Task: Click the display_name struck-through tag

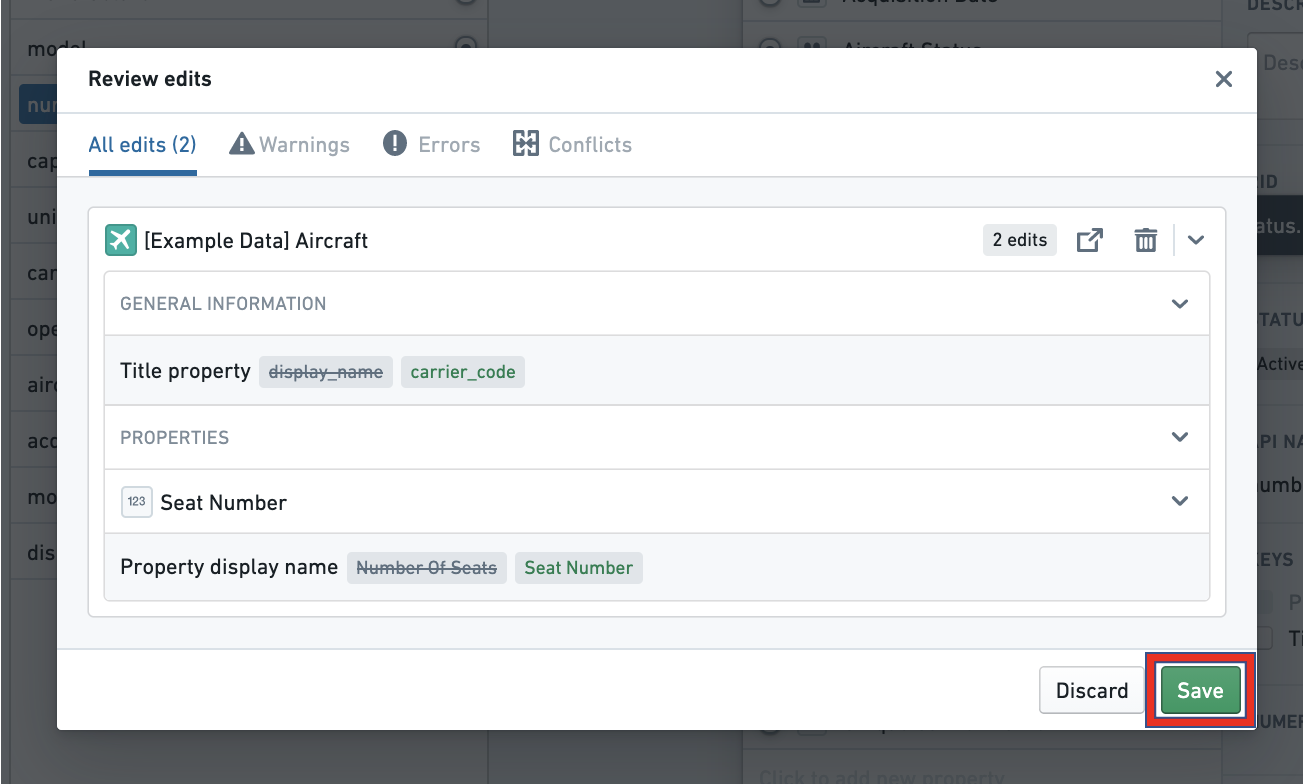Action: point(326,372)
